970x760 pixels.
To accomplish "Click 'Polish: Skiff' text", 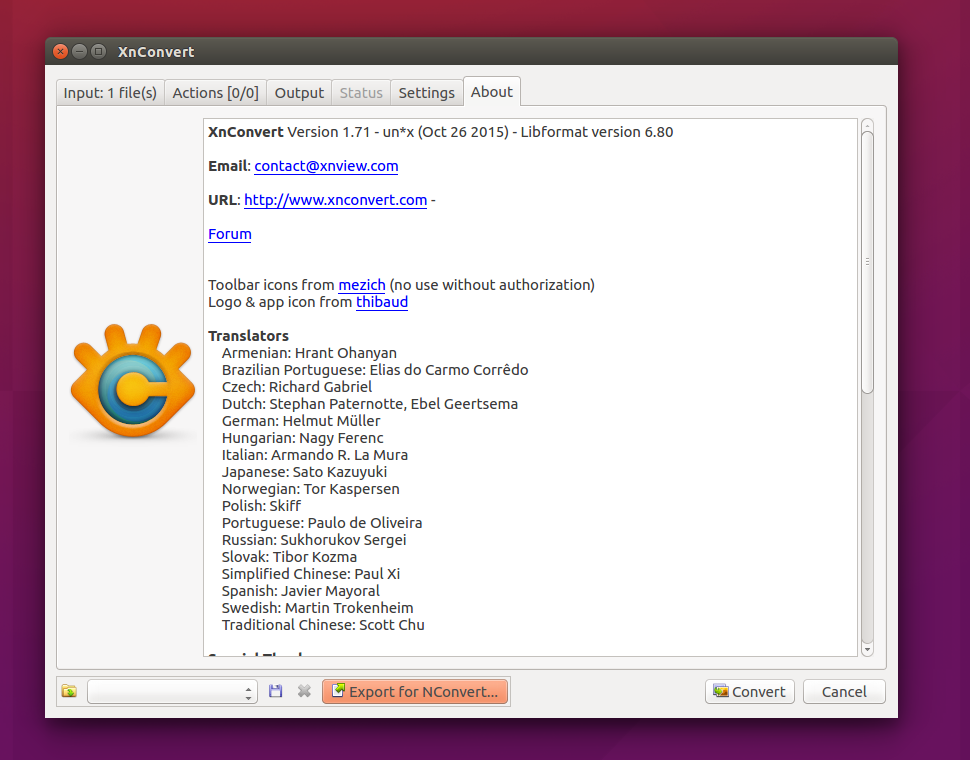I will [x=261, y=506].
